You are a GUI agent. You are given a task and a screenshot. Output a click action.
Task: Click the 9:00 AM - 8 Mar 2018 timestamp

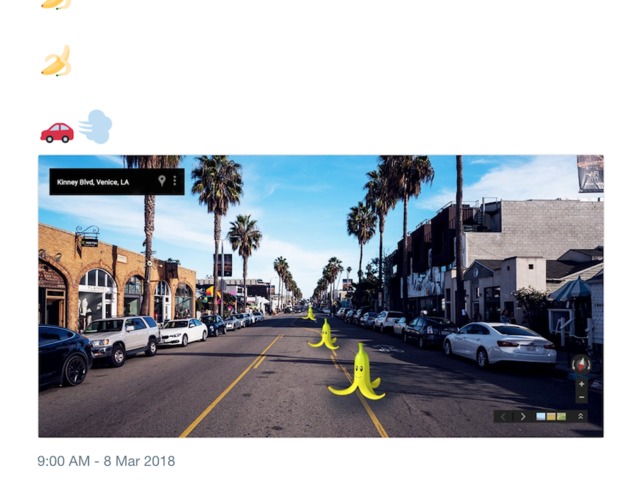point(106,461)
